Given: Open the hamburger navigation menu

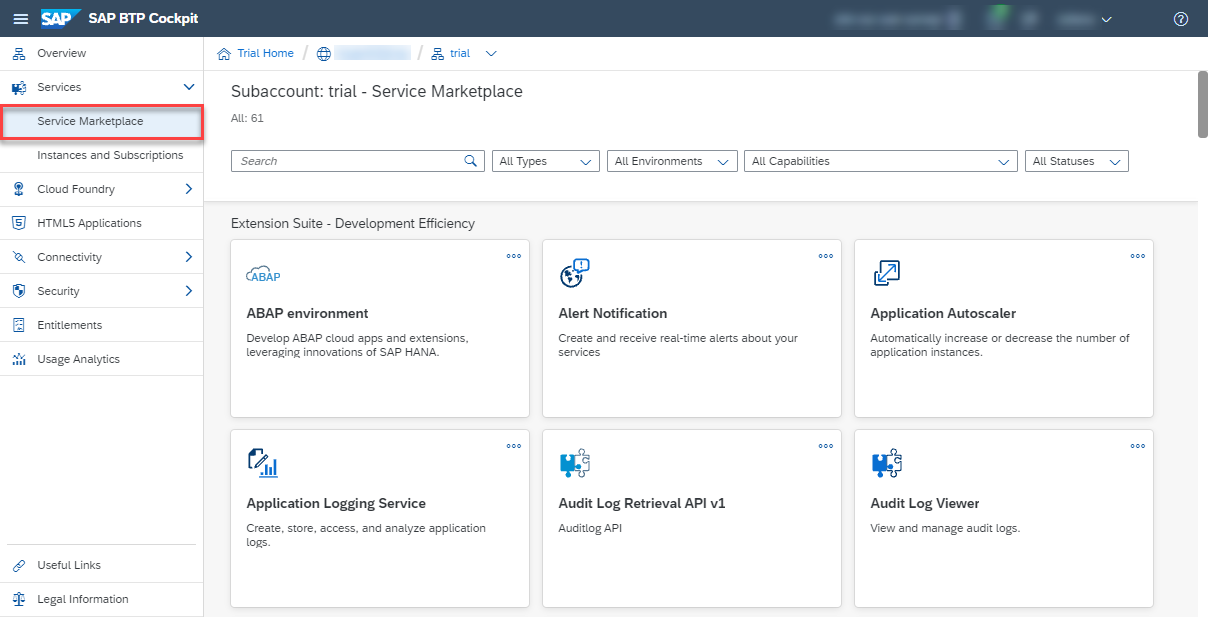Looking at the screenshot, I should pyautogui.click(x=20, y=19).
